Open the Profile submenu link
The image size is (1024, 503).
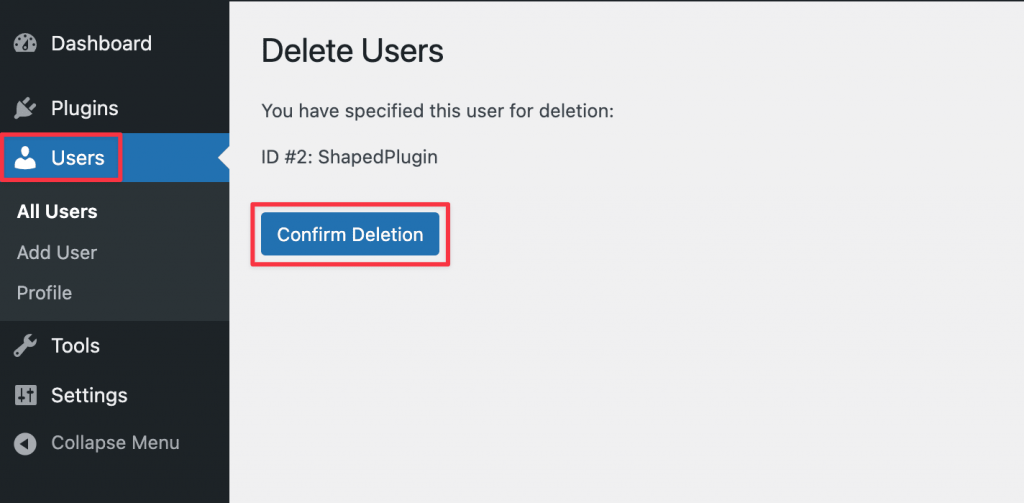44,293
